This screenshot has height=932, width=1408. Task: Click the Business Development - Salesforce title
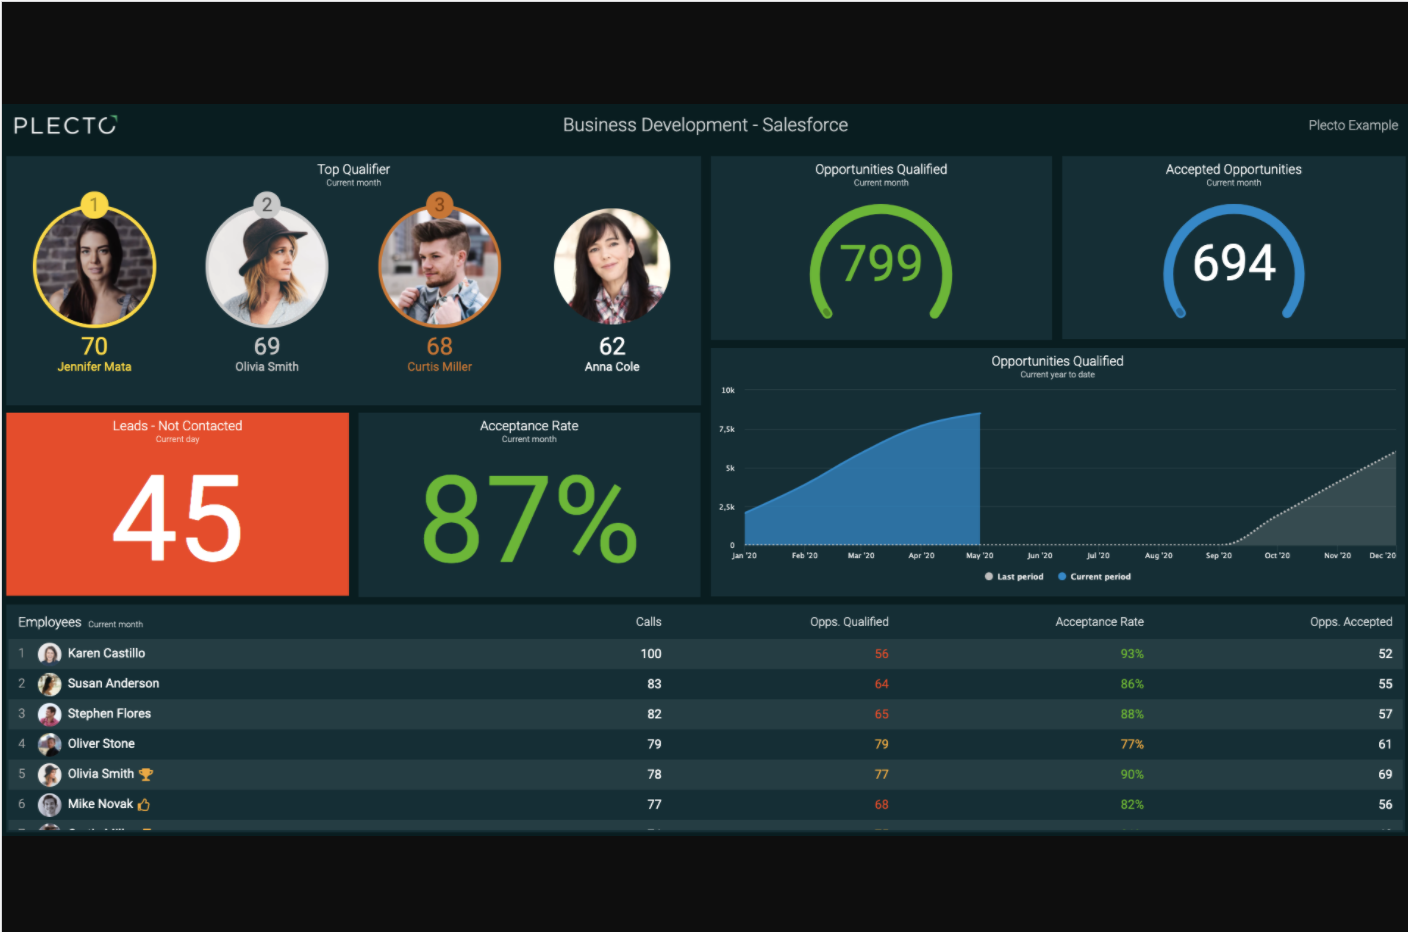coord(705,125)
